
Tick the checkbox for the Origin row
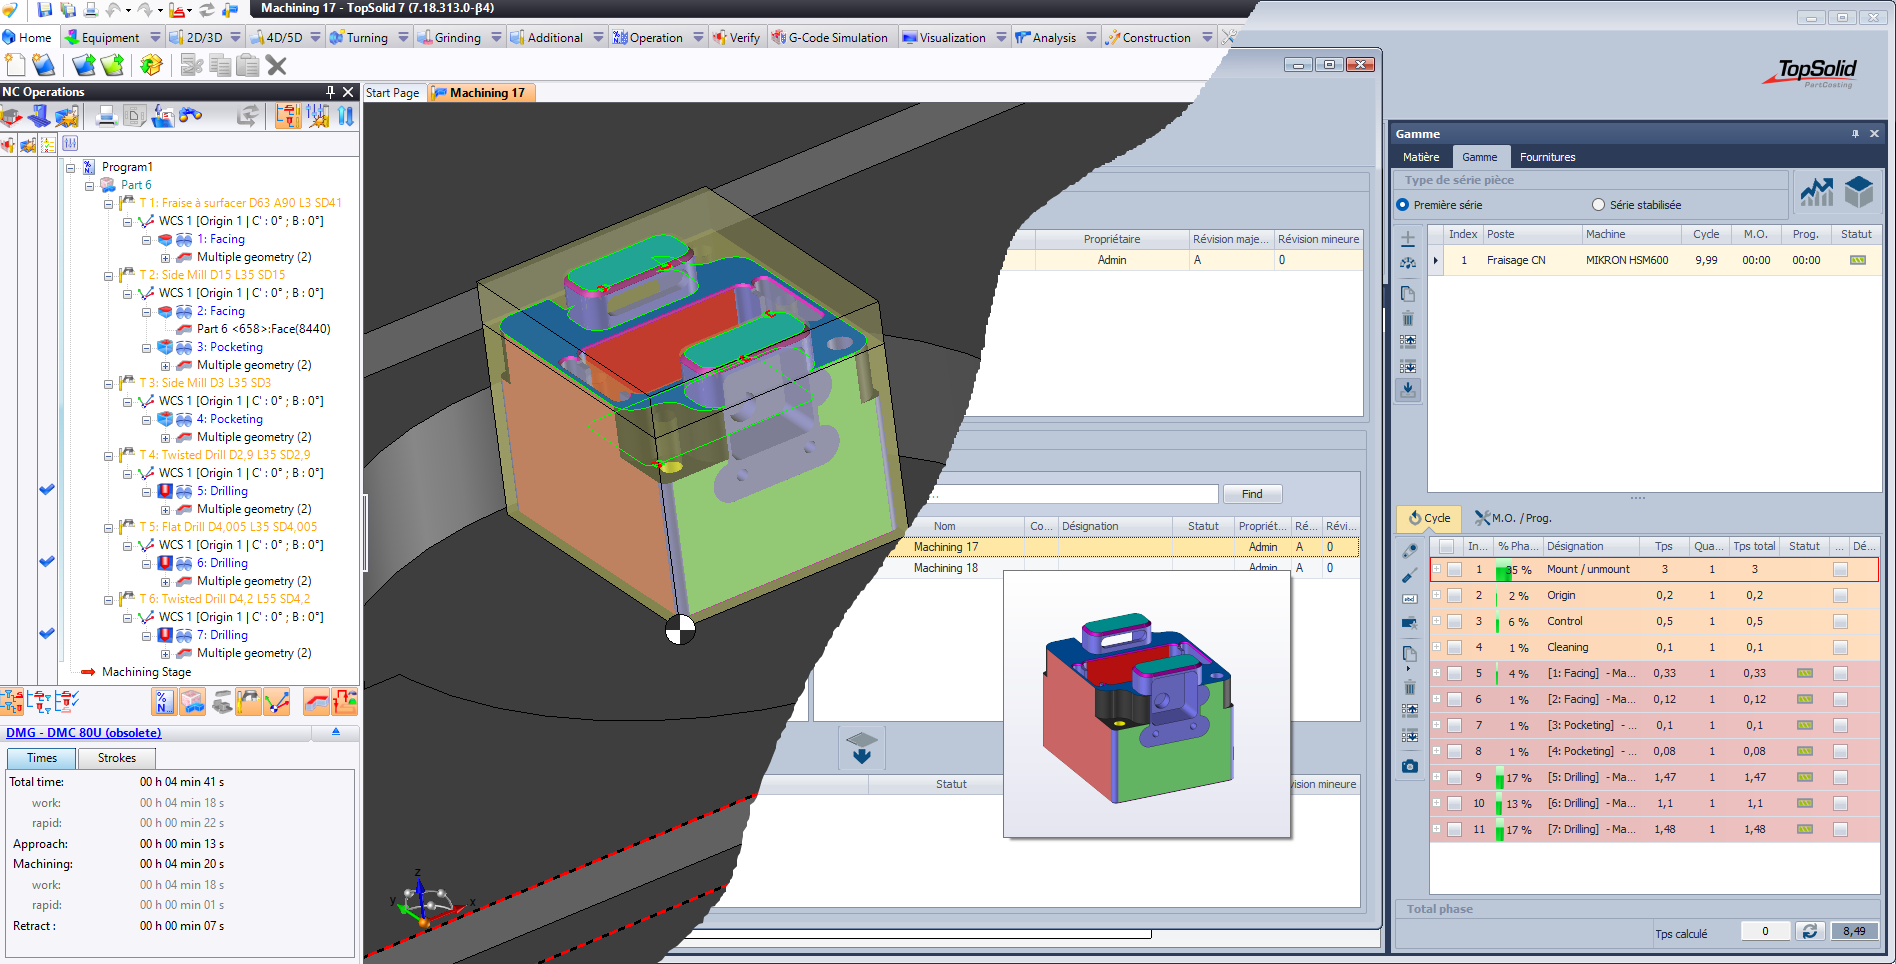point(1454,596)
